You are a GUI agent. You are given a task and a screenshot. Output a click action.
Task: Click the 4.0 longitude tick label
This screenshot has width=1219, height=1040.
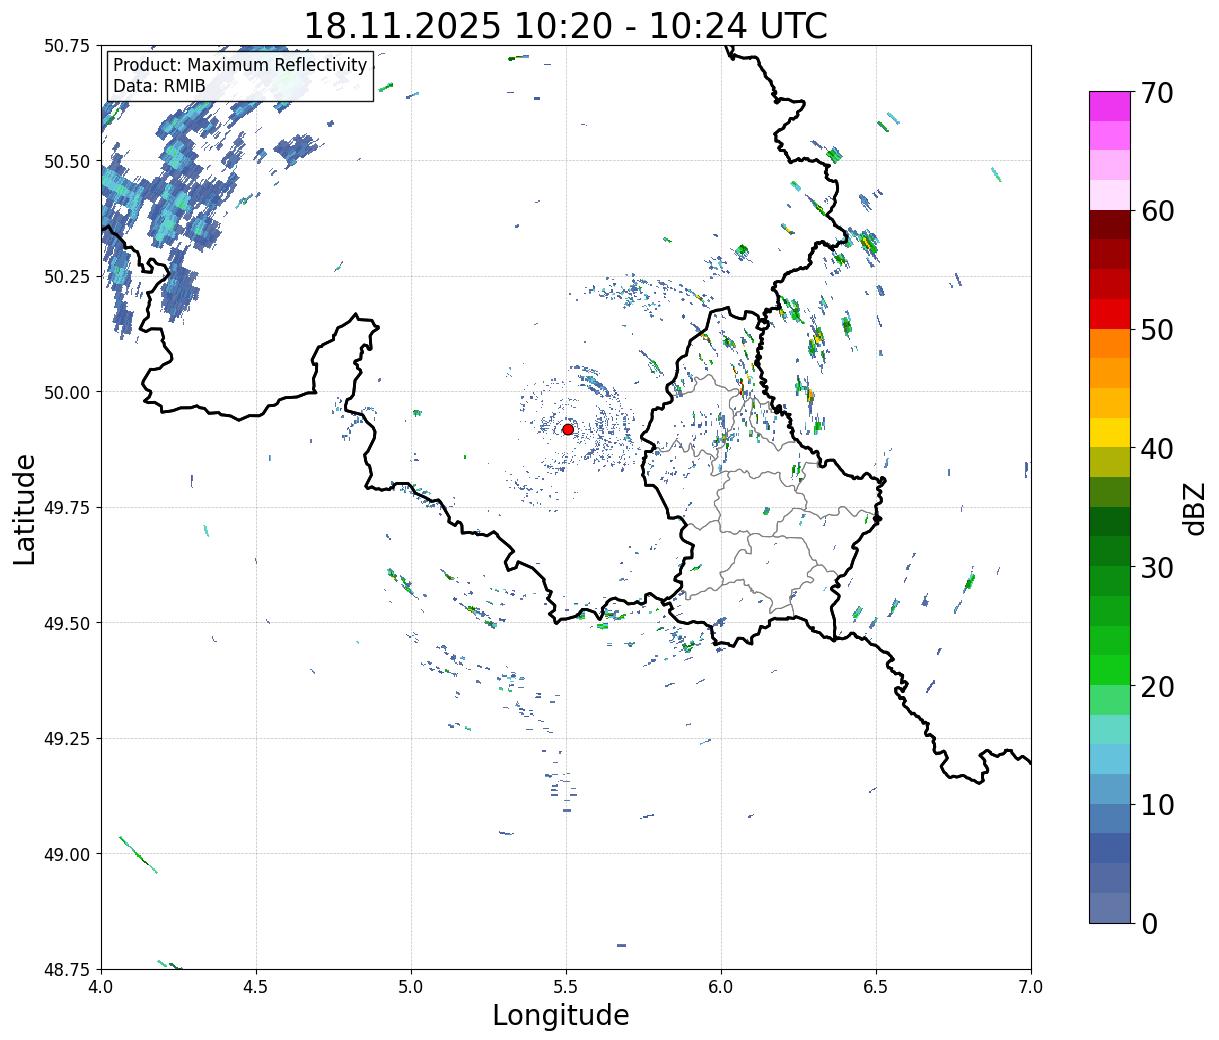(x=101, y=986)
